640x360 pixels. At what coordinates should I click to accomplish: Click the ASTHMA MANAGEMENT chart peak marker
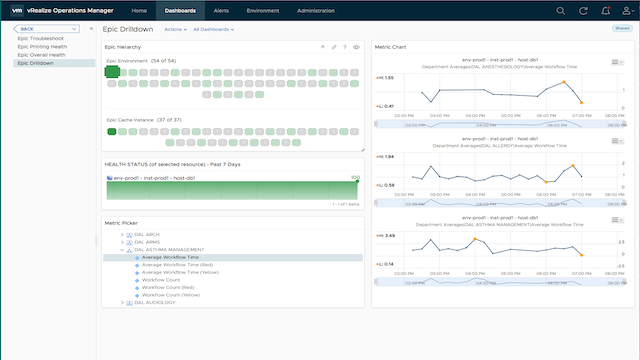pos(475,239)
